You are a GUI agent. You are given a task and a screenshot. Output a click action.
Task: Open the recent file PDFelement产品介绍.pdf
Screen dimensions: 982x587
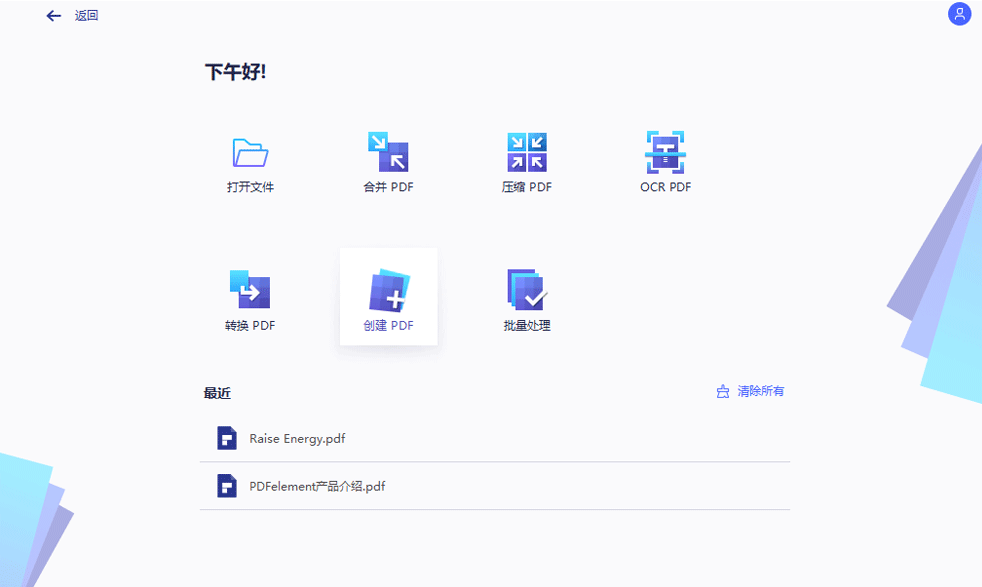[x=317, y=487]
